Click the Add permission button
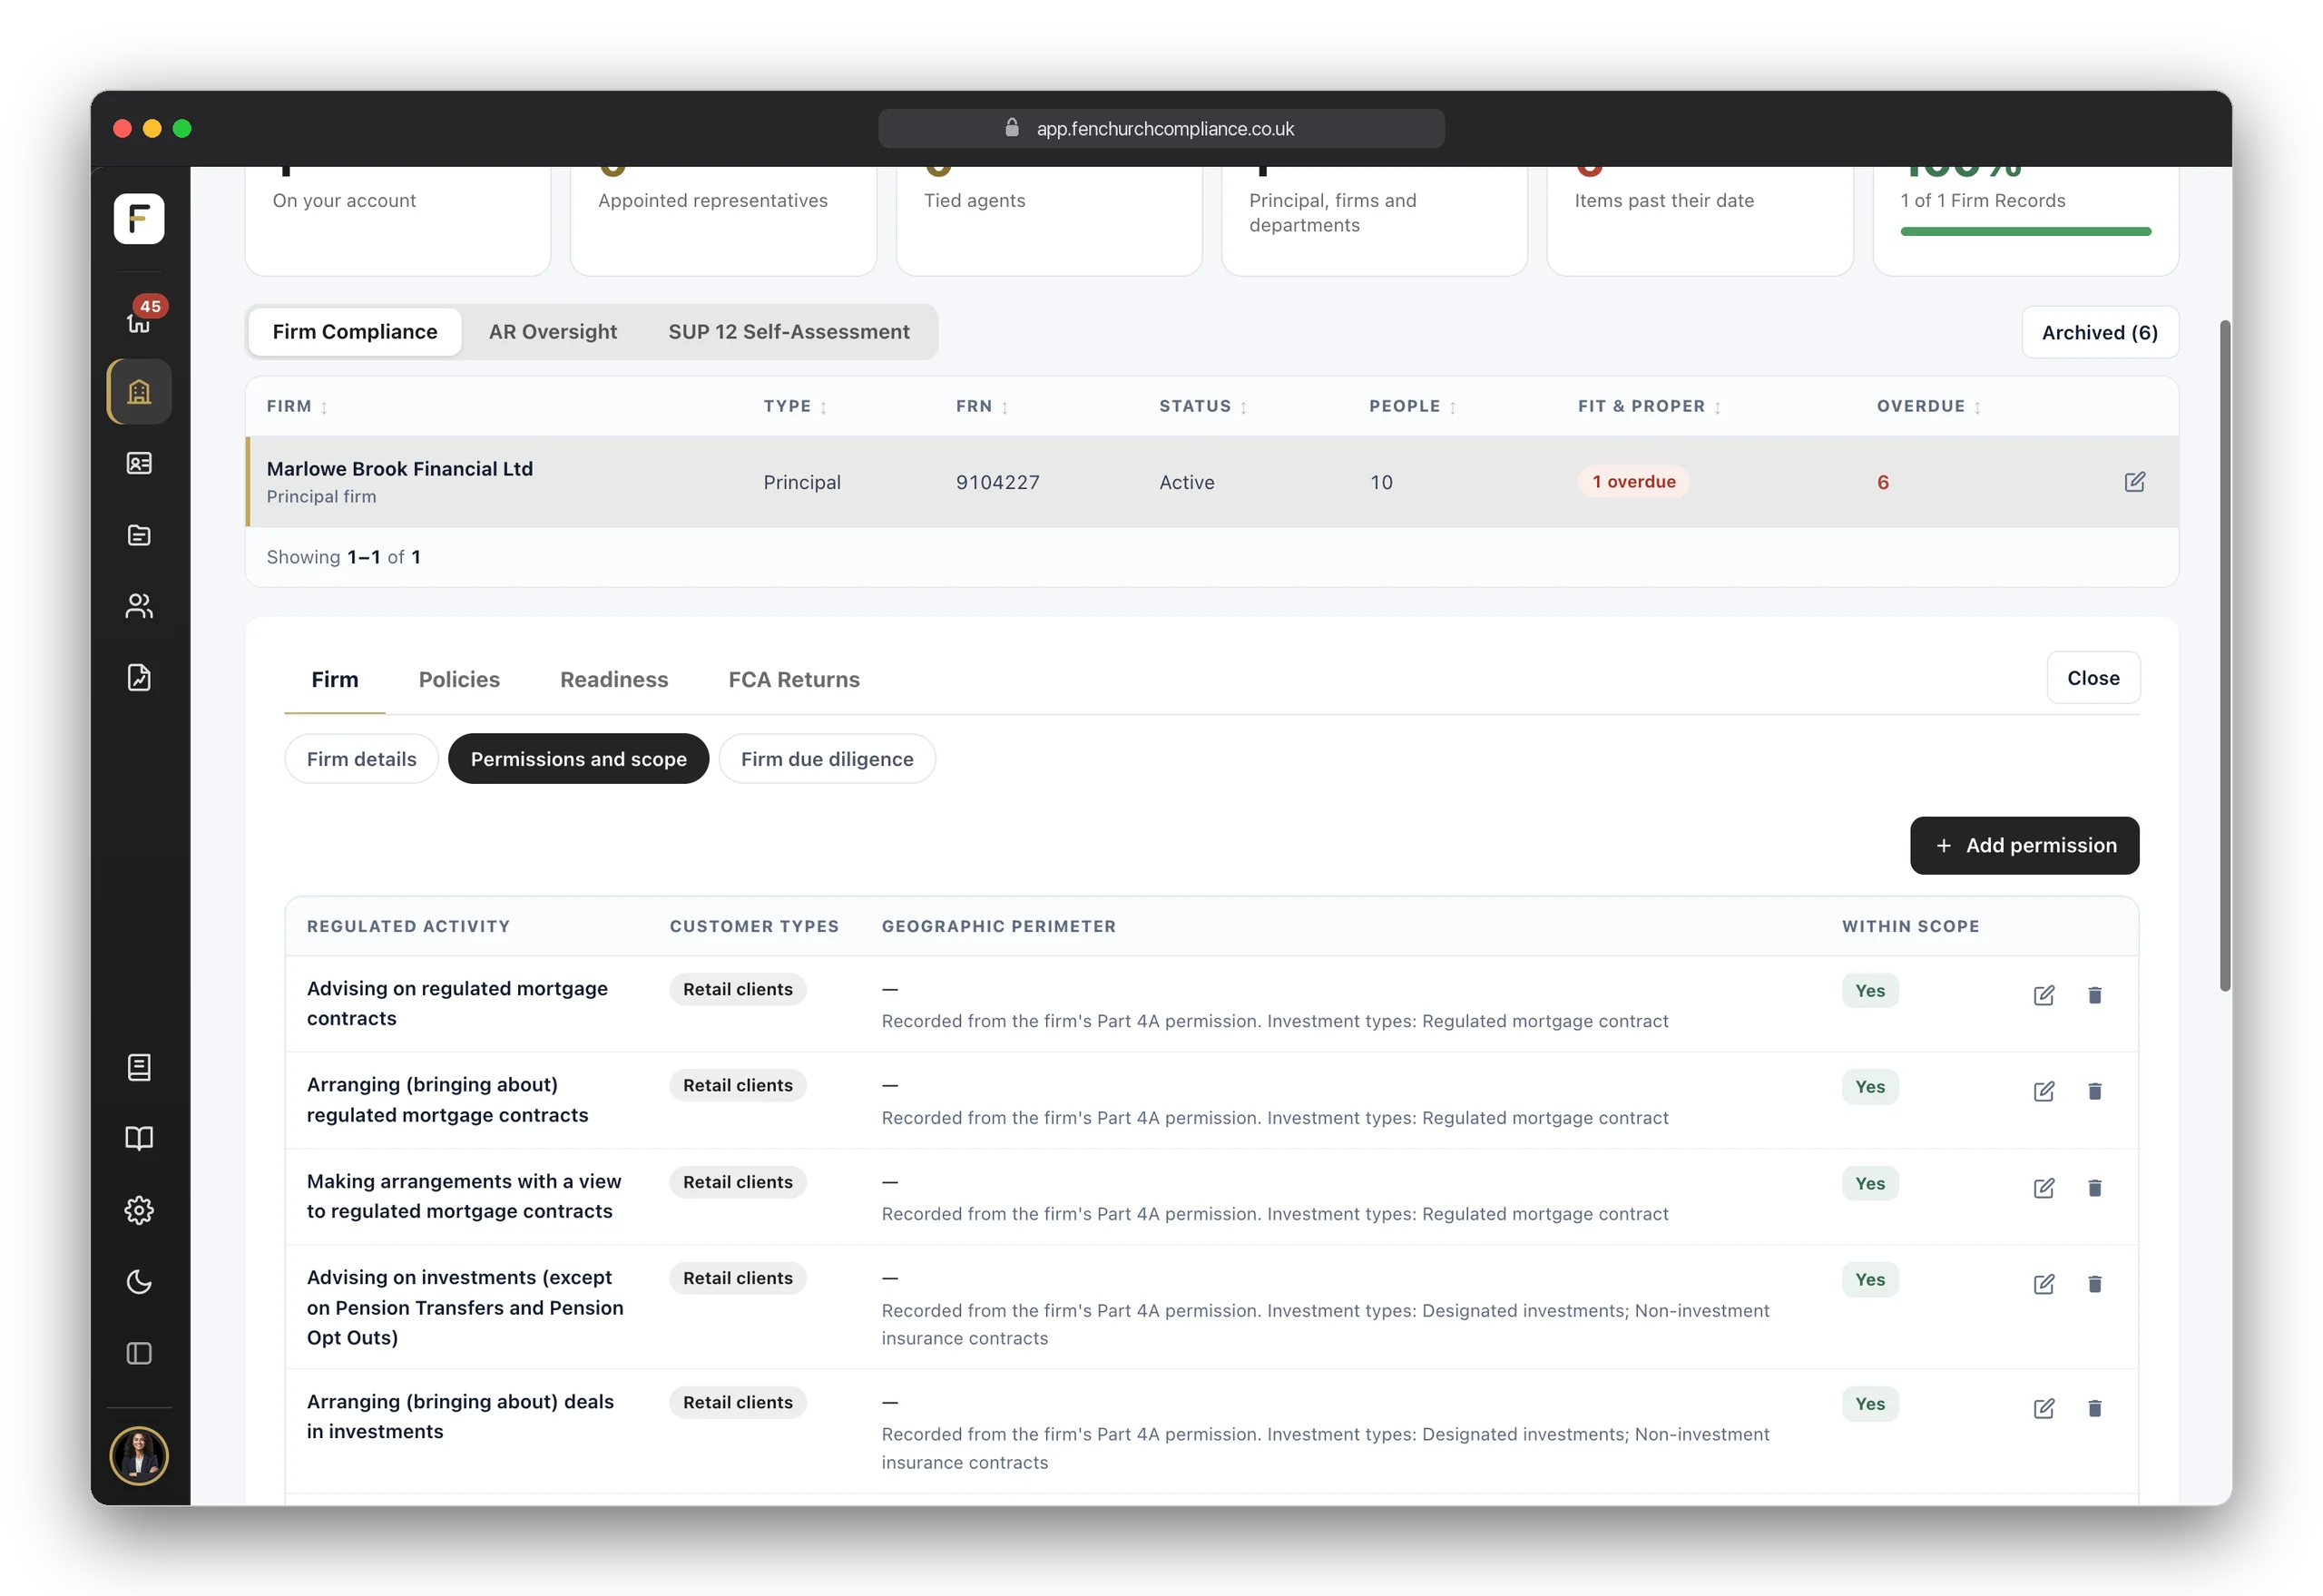 (x=2024, y=846)
